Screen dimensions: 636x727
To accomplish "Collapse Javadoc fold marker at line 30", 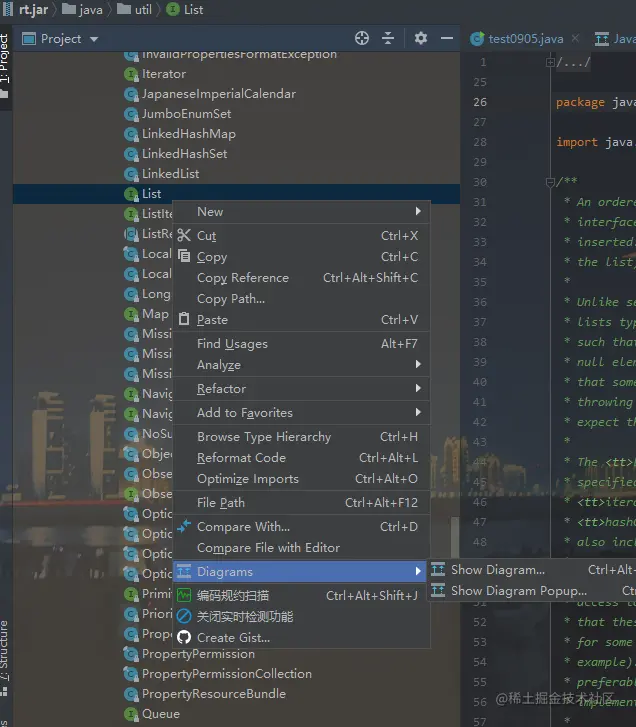I will point(550,182).
